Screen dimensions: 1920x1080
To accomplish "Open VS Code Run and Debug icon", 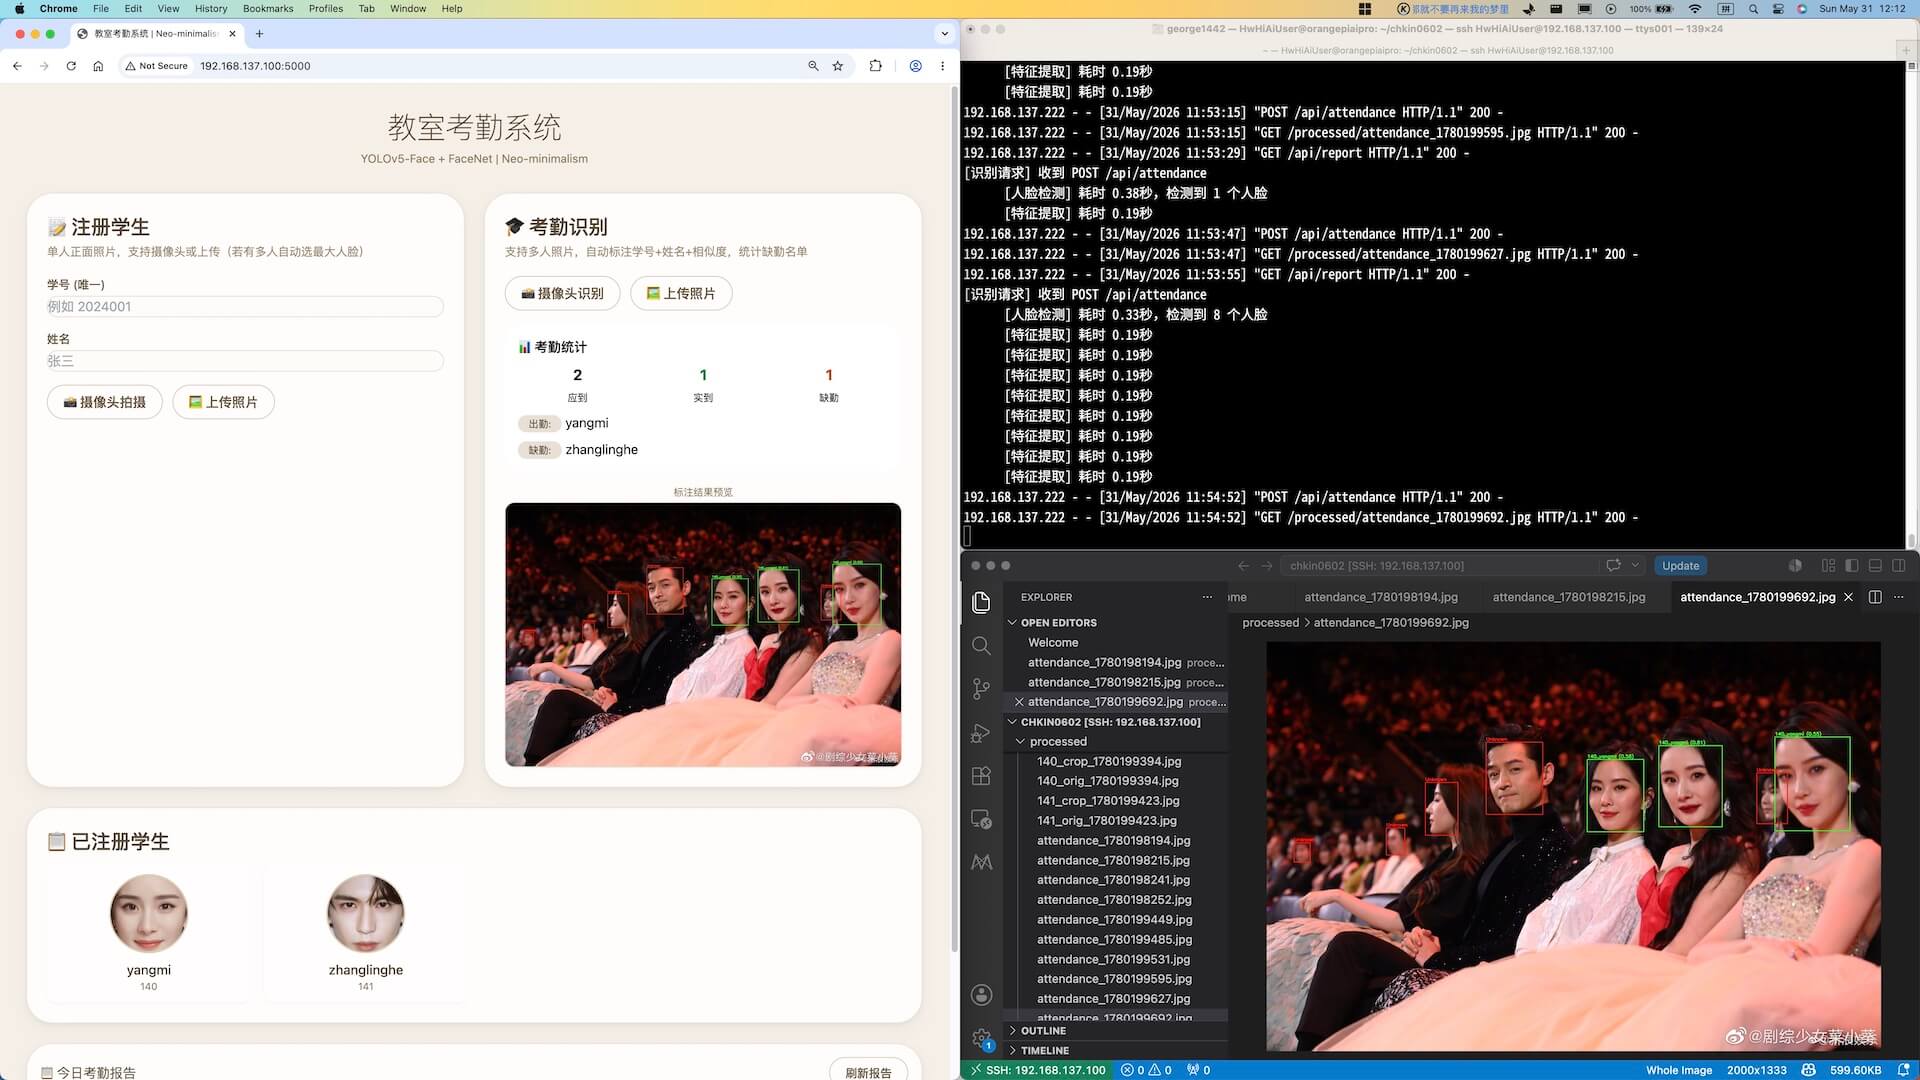I will [x=981, y=733].
